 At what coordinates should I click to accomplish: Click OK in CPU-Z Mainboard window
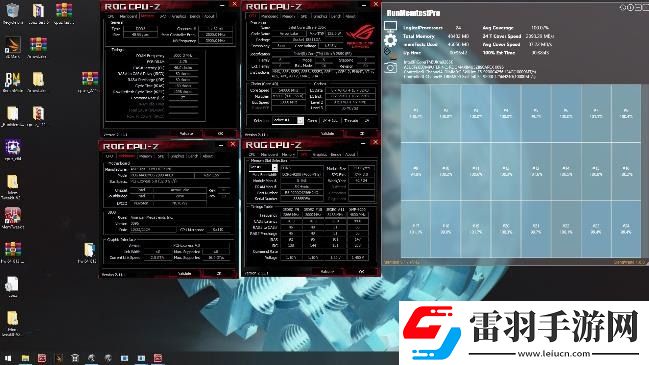tap(219, 274)
